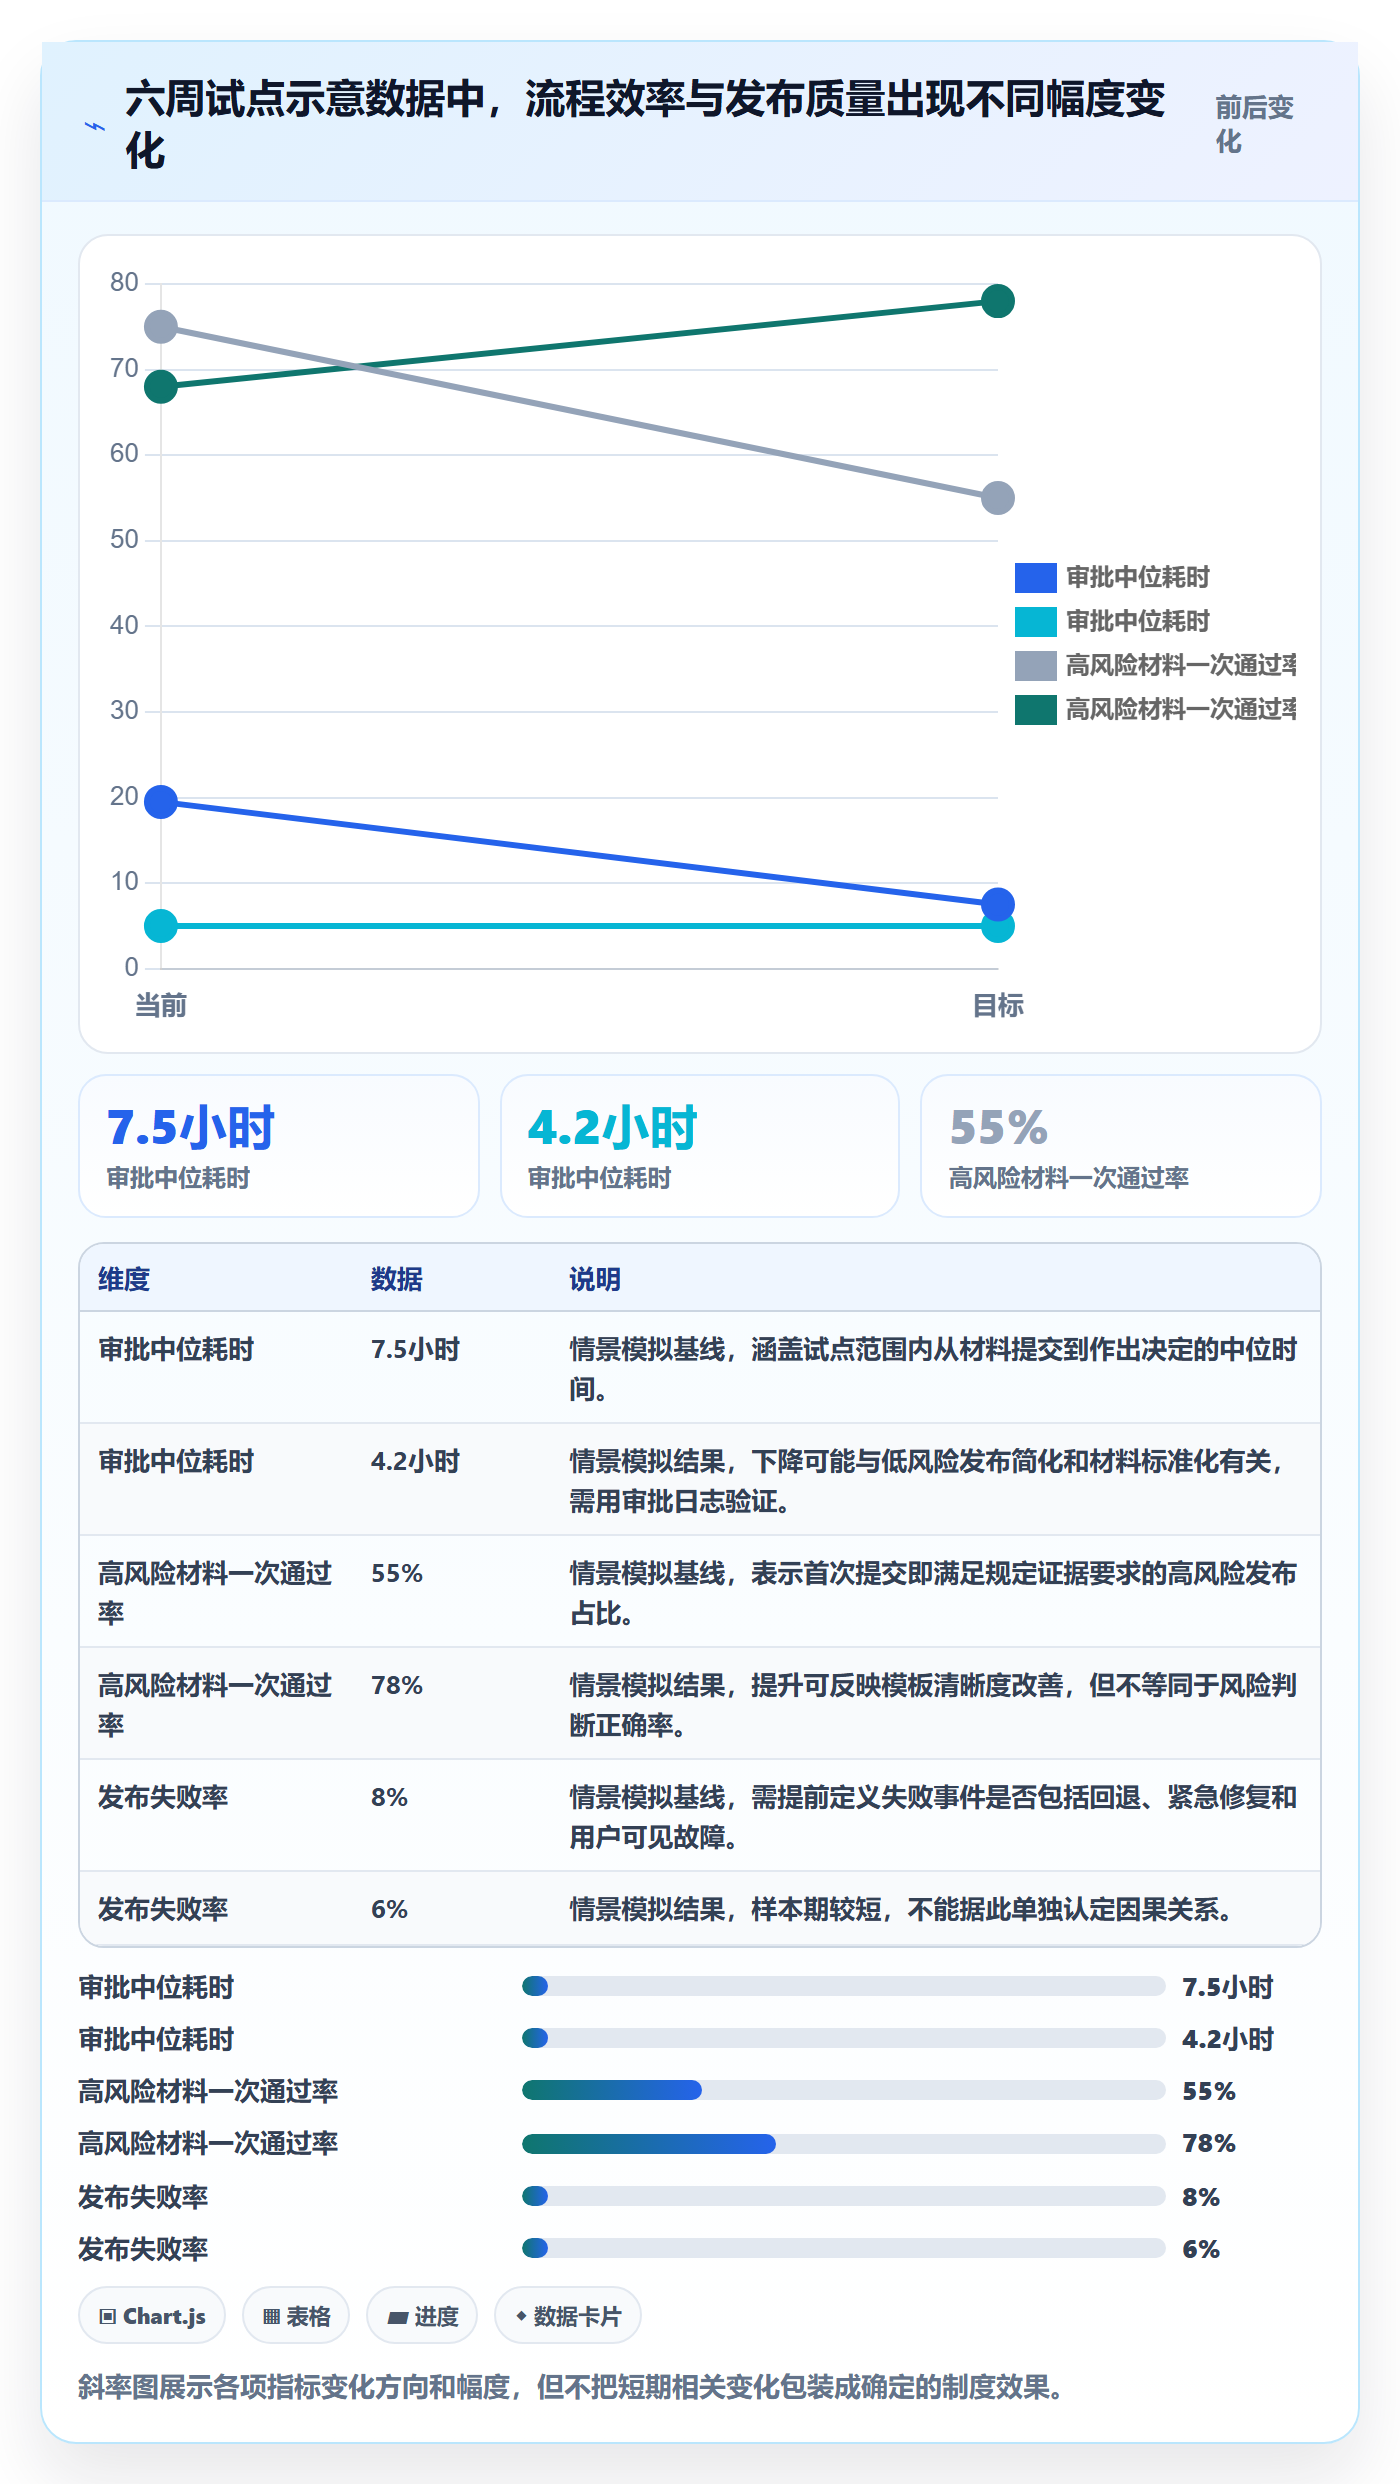Select the blue data point at 目标

pyautogui.click(x=997, y=904)
